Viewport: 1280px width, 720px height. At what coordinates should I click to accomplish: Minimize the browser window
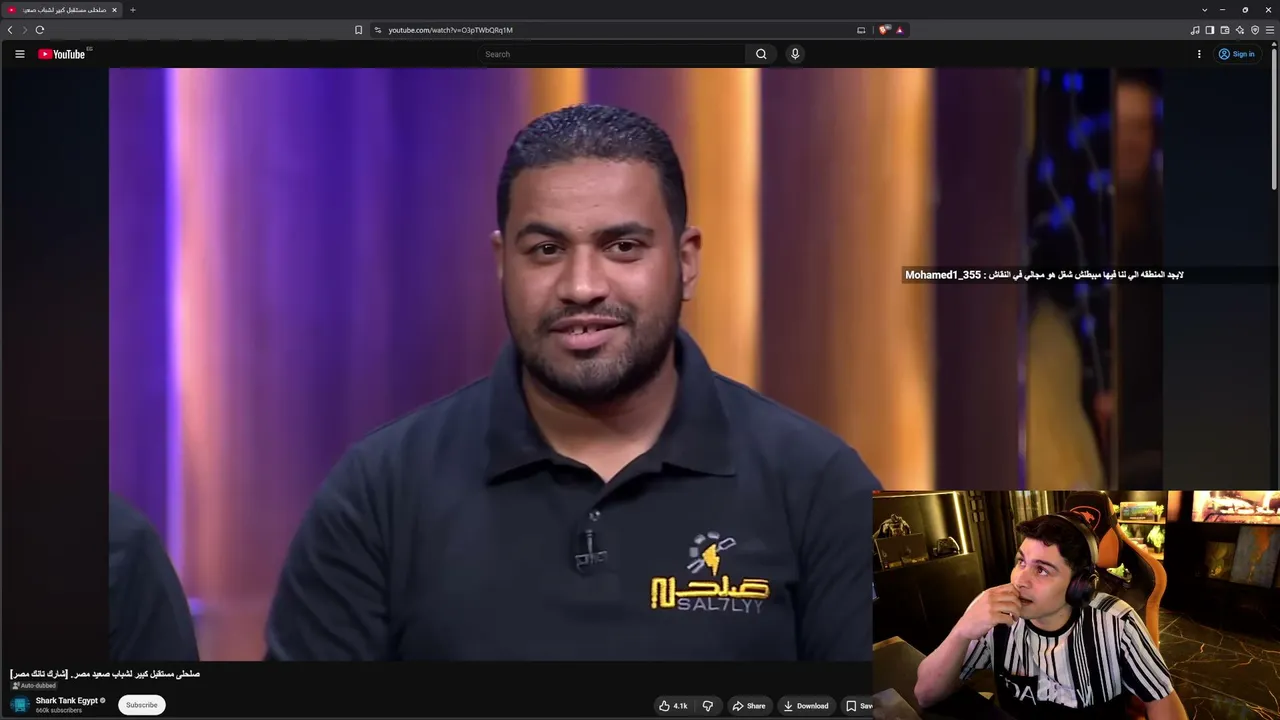tap(1222, 10)
